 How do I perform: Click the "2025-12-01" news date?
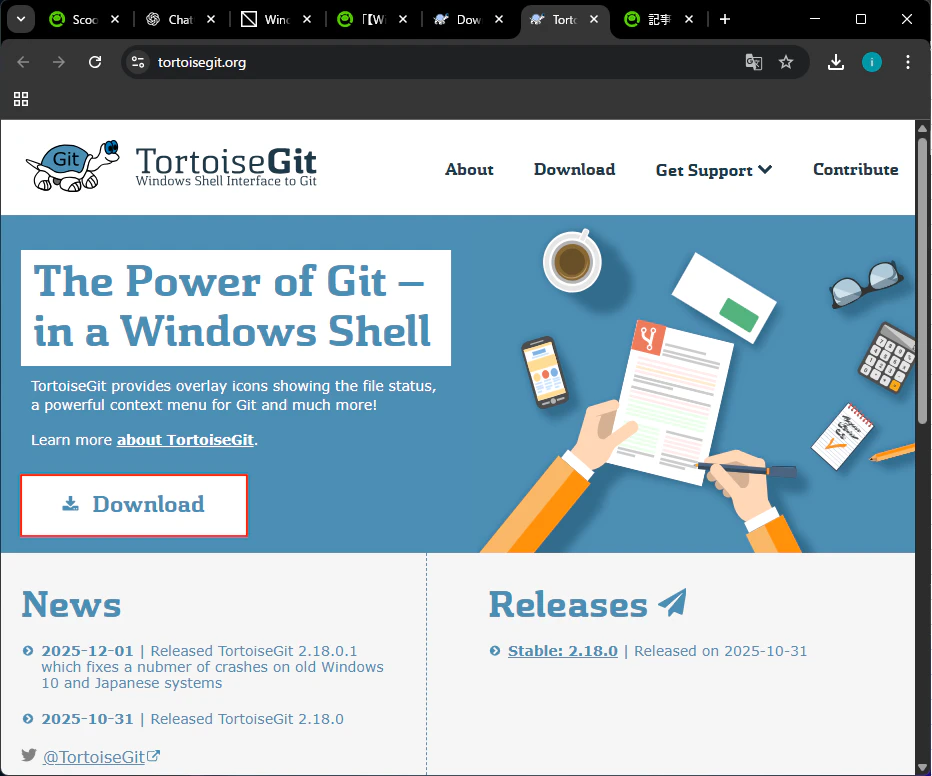[x=87, y=651]
